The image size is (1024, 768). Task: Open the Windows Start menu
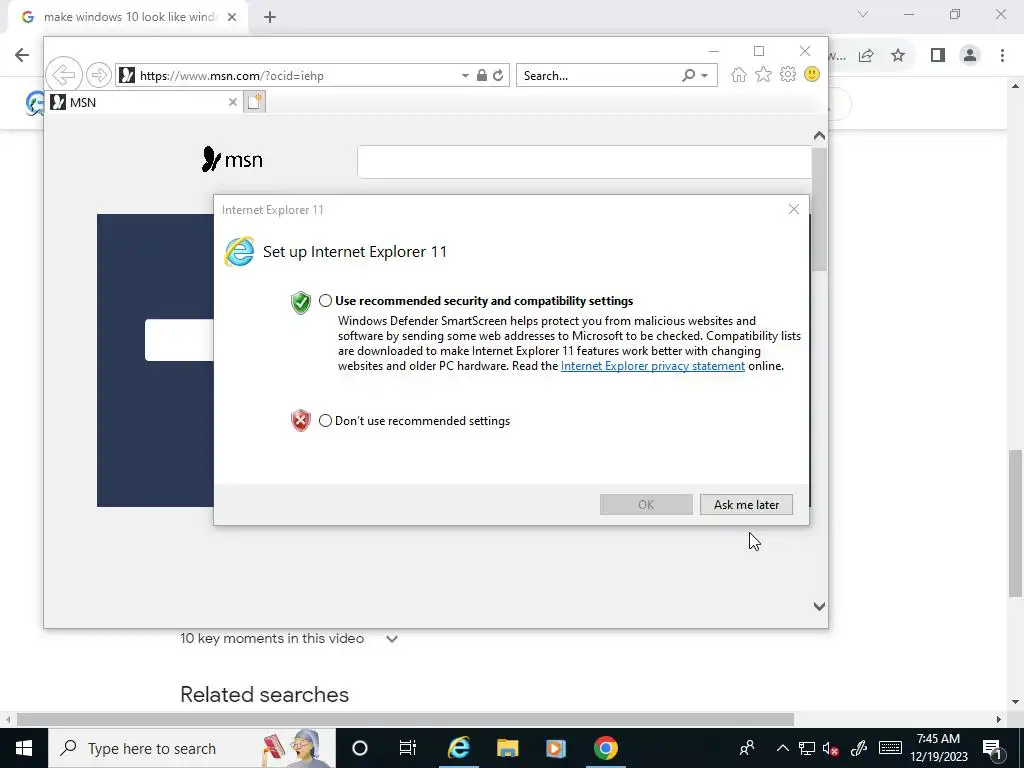pyautogui.click(x=24, y=748)
